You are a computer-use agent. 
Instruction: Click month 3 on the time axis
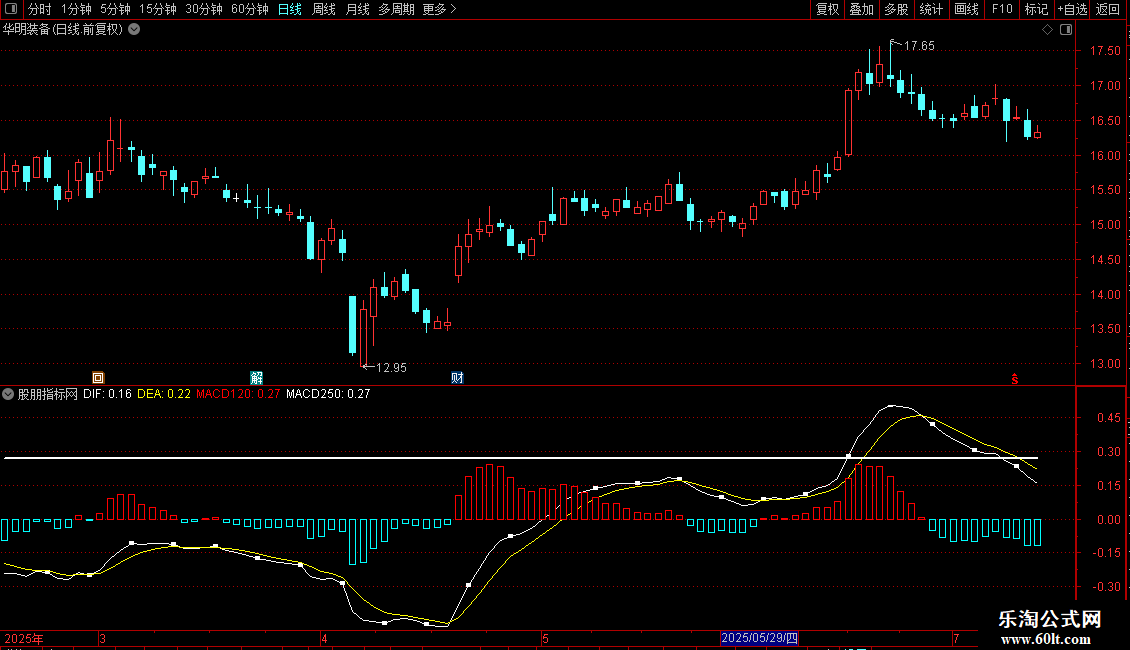click(102, 638)
